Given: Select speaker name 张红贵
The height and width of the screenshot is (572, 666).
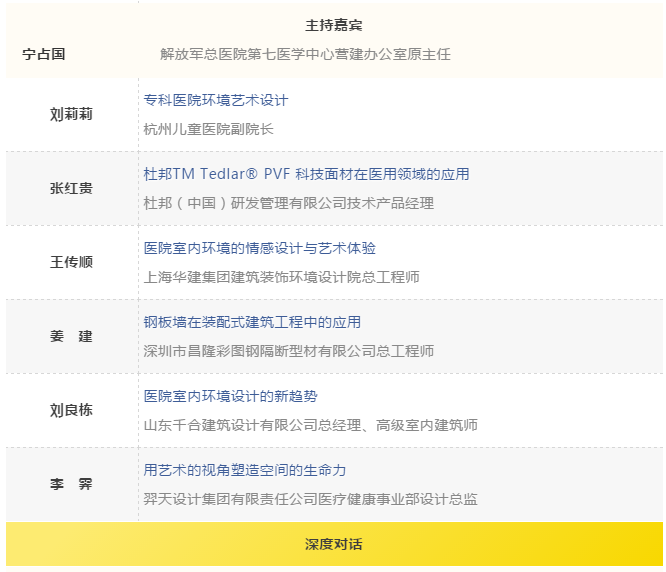Looking at the screenshot, I should pos(71,188).
